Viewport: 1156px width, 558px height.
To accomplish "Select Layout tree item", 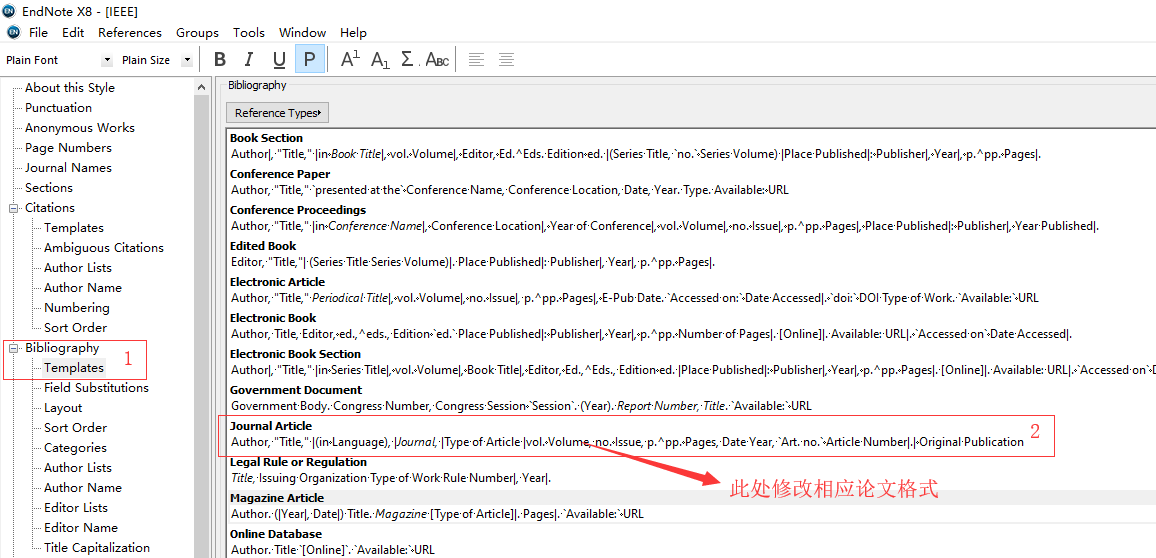I will tap(63, 408).
